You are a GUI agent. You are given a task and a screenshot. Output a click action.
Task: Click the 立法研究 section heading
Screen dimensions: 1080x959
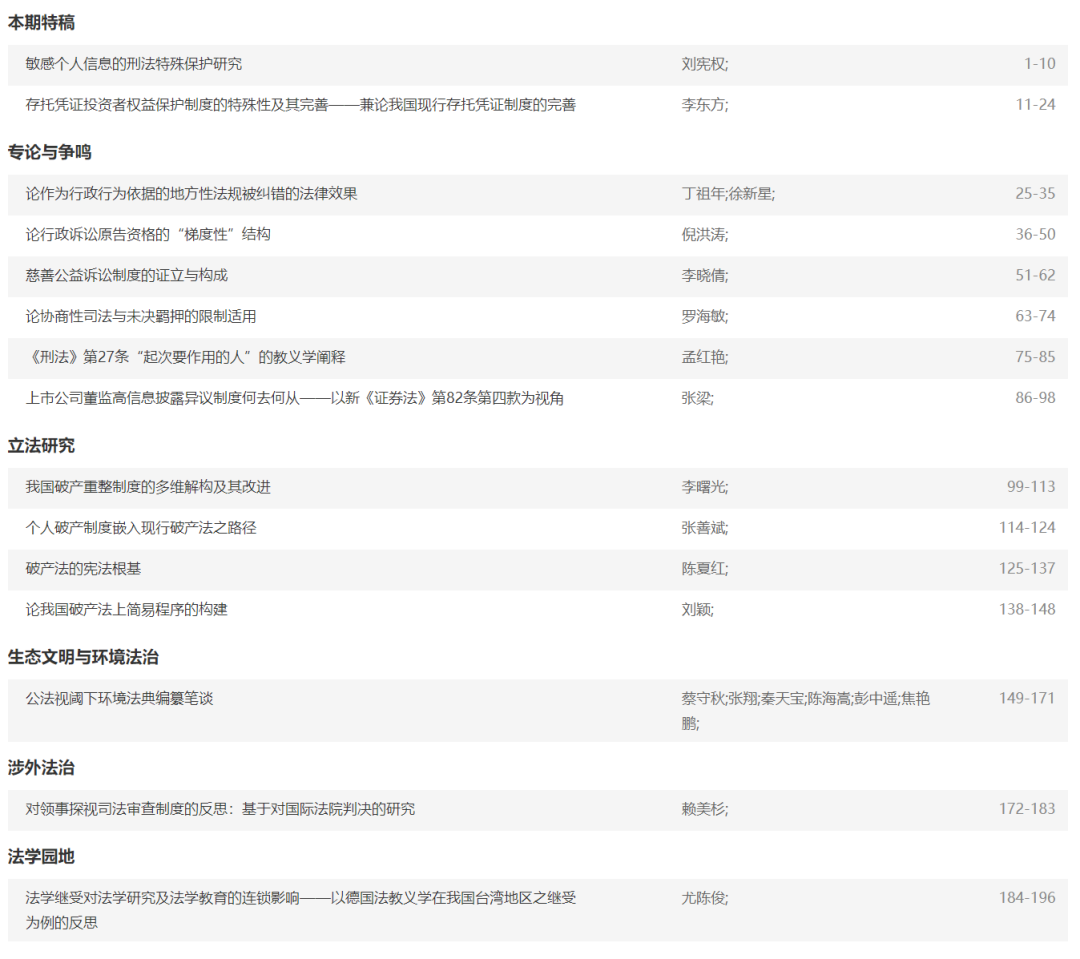point(41,446)
